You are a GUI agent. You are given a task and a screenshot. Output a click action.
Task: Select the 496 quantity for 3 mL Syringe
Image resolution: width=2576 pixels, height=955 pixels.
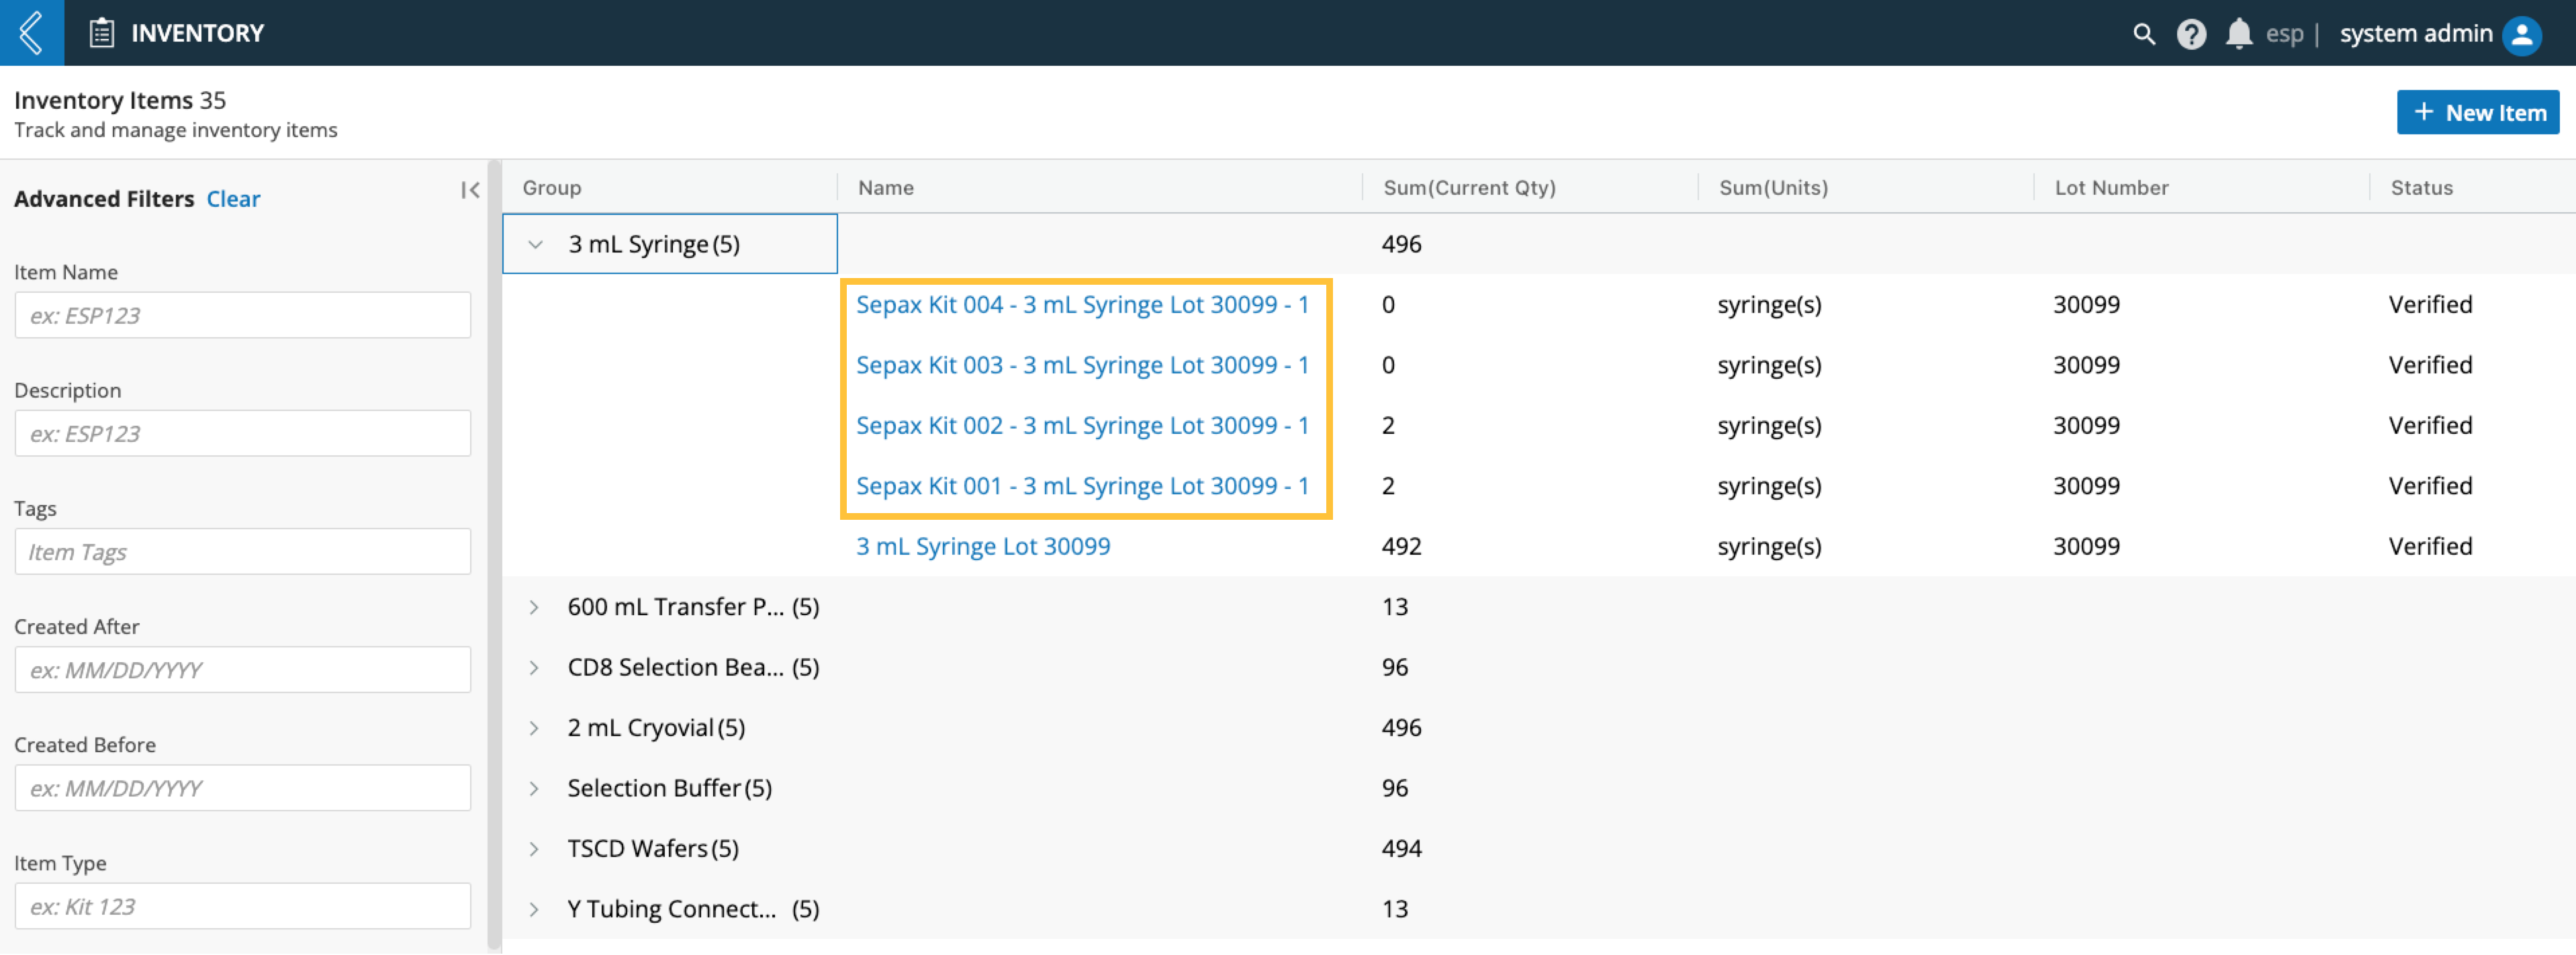1401,244
